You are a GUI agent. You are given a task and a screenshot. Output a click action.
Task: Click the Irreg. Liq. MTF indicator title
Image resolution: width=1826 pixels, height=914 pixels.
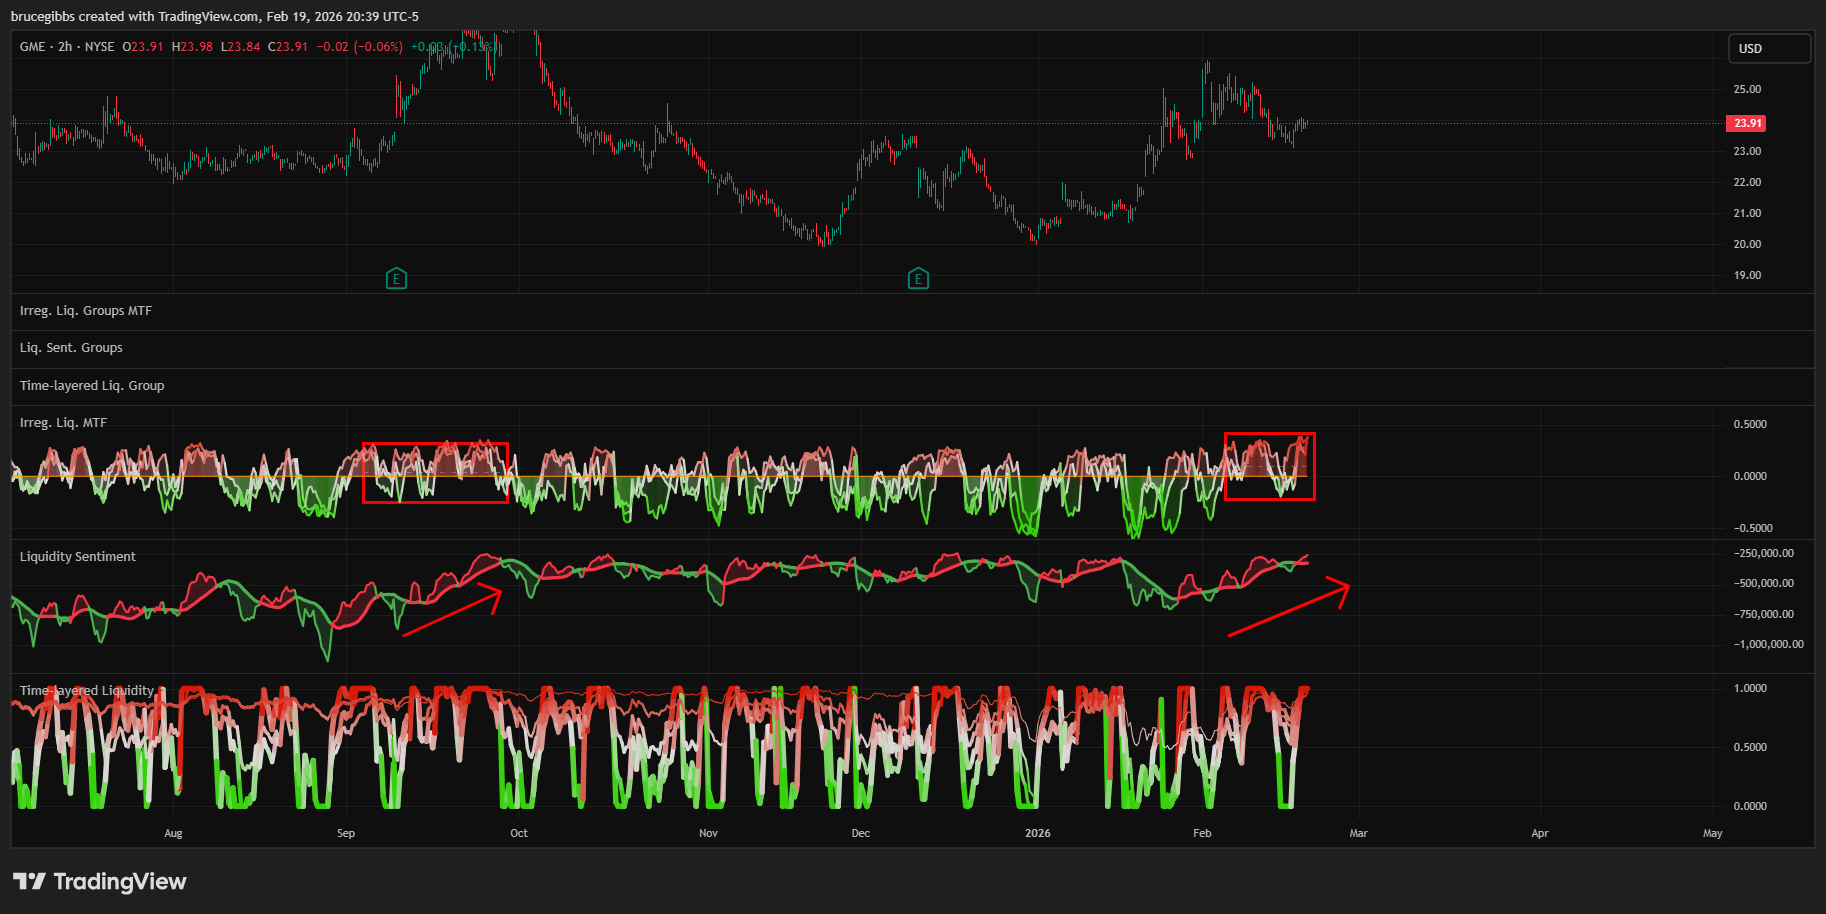click(63, 423)
